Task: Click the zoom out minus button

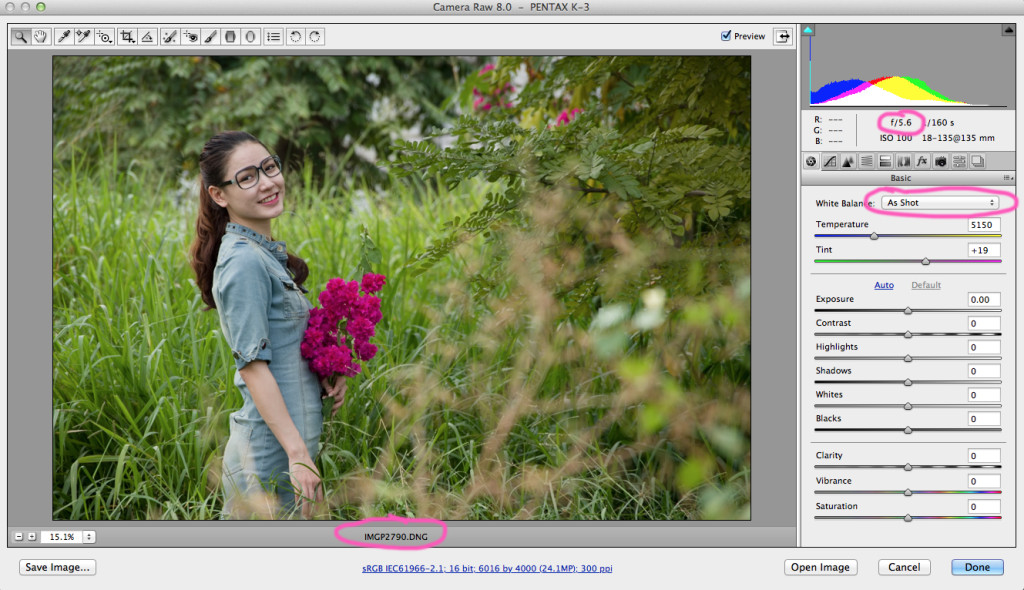Action: coord(19,536)
